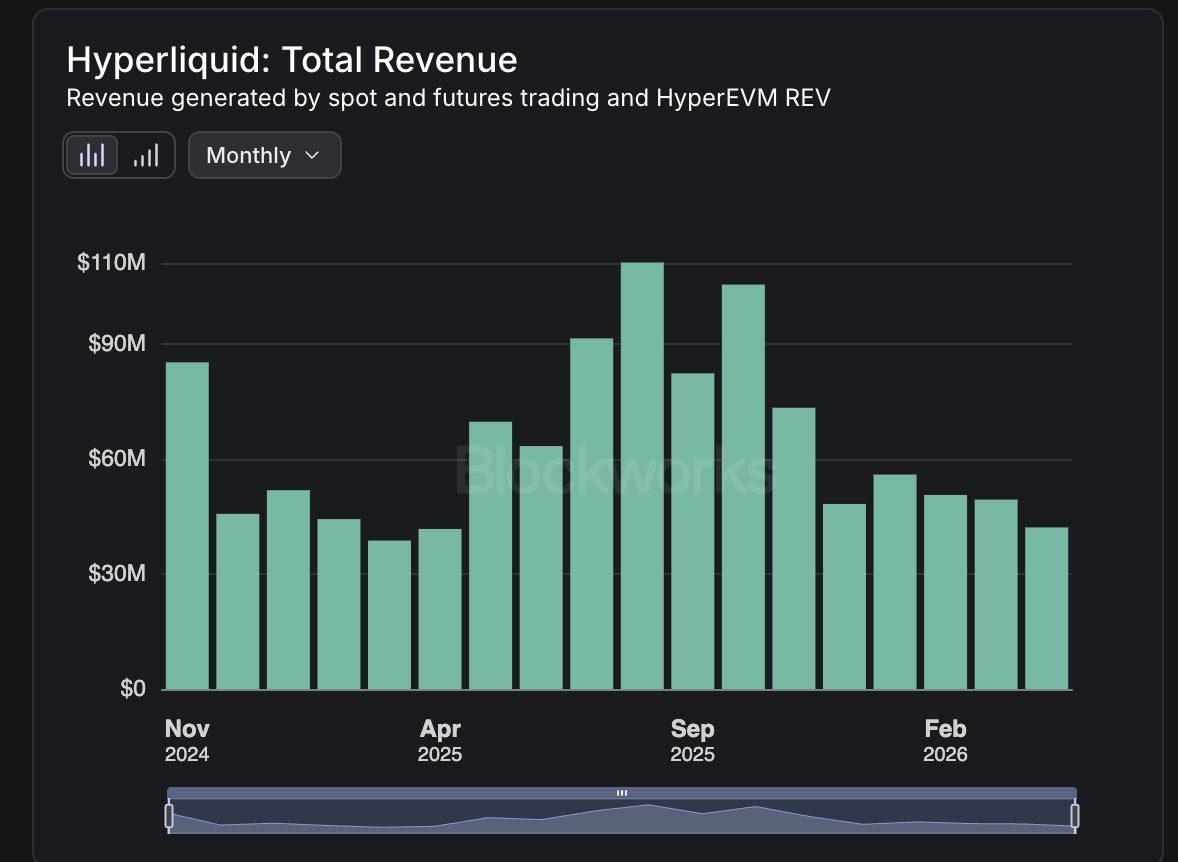Click the Feb 2026 revenue bar

pos(945,592)
